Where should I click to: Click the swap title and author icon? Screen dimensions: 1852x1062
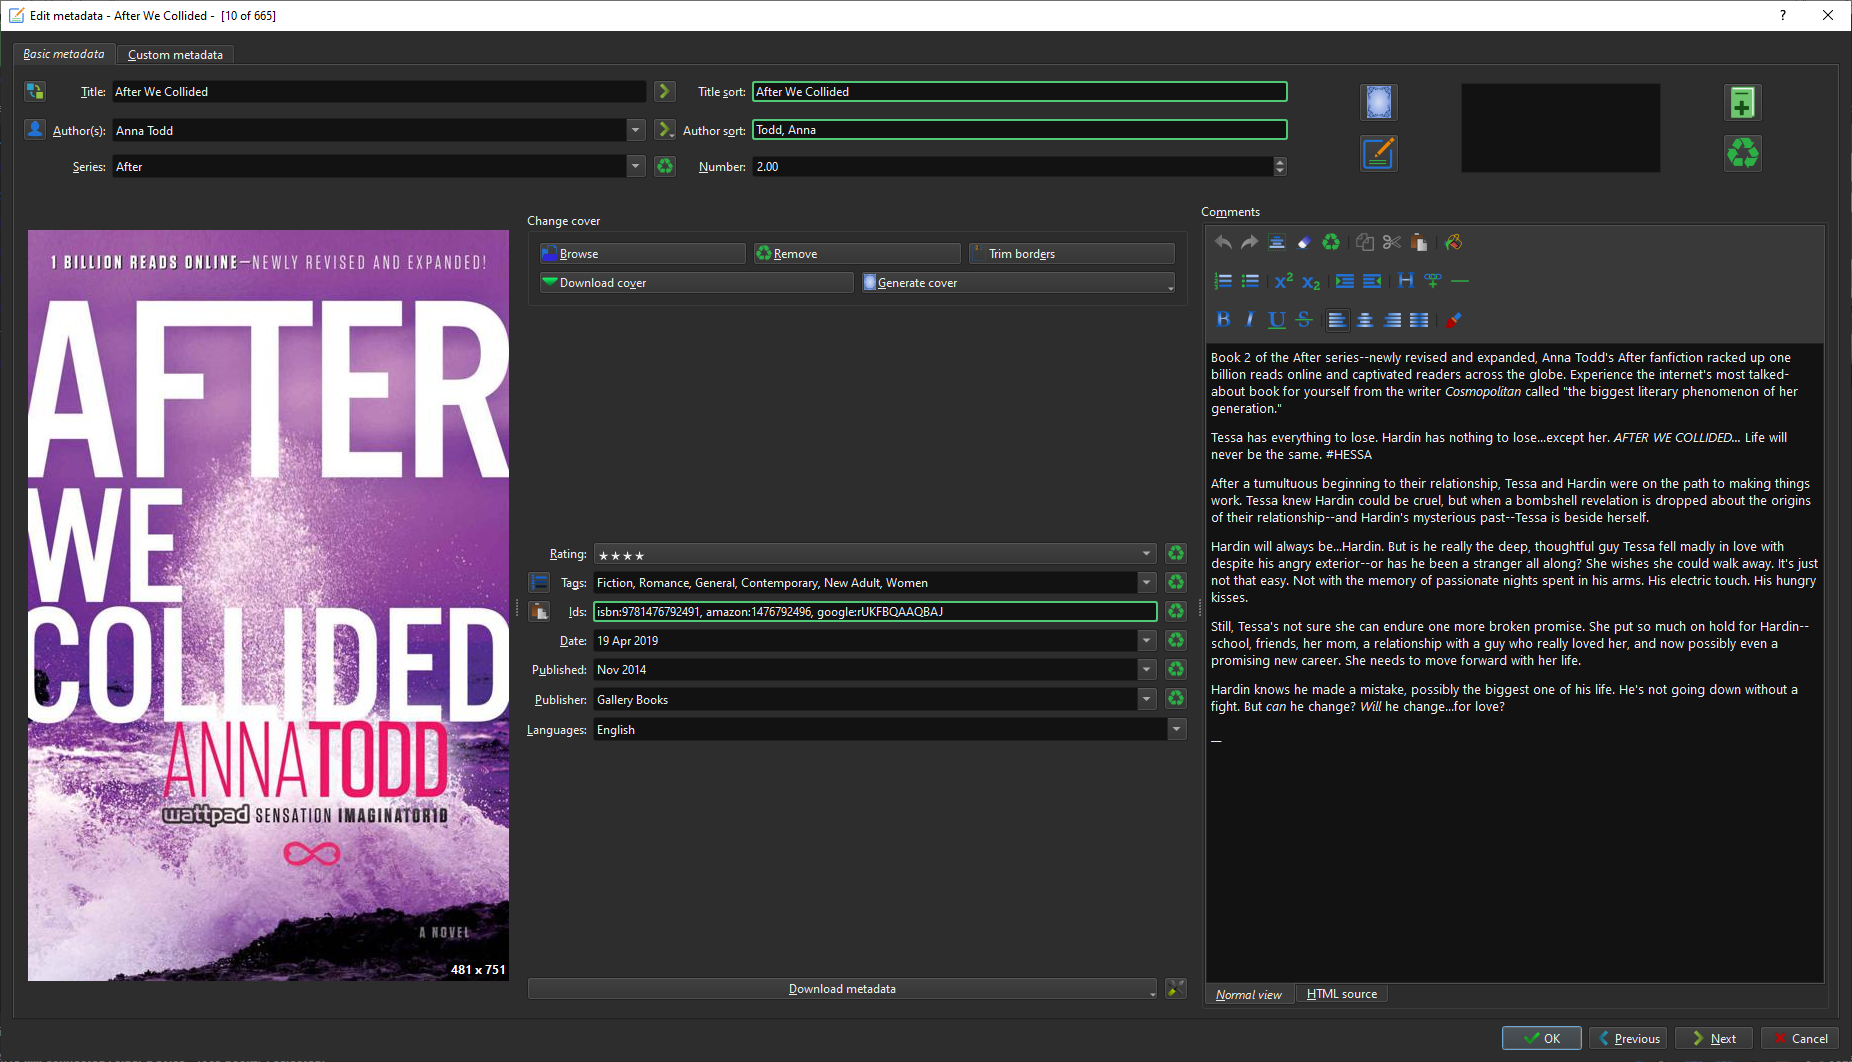click(35, 92)
